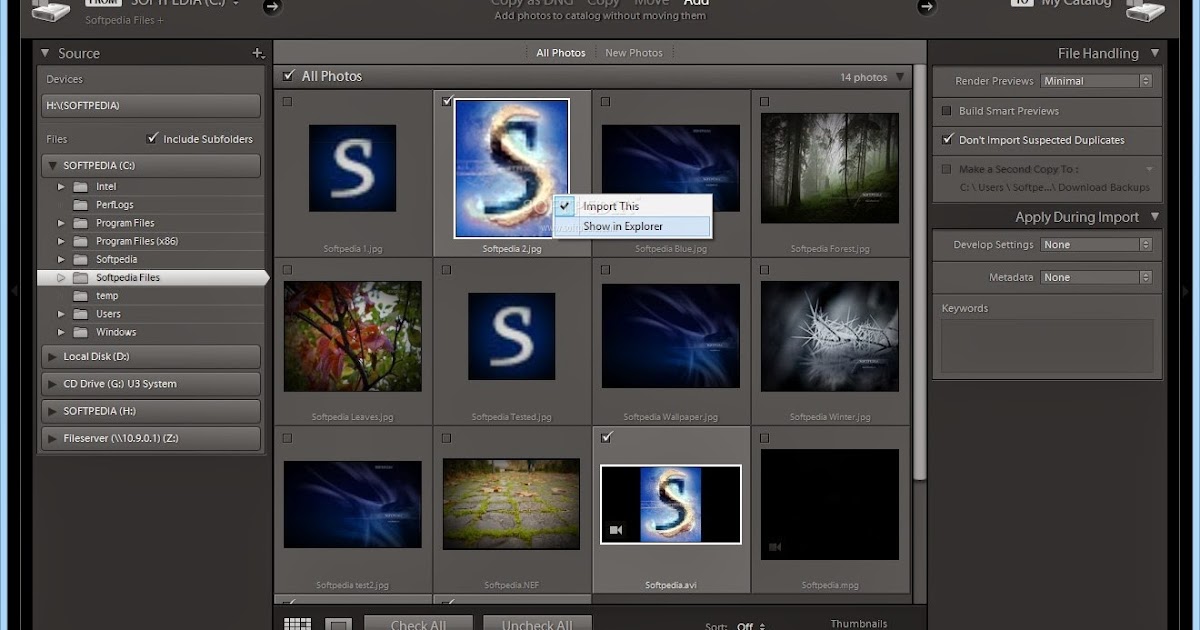Expand the CD Drive (G:) U3 System volume
Viewport: 1200px width, 630px height.
click(53, 383)
